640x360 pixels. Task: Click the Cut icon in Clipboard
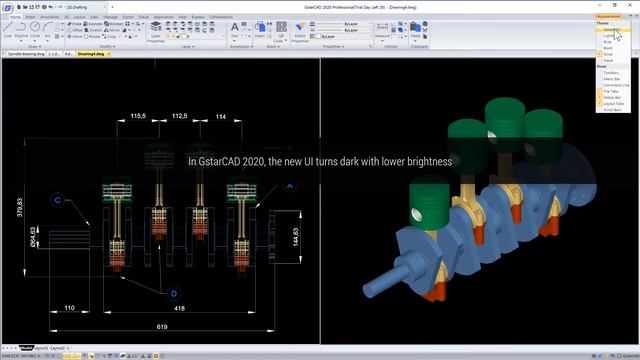[x=425, y=30]
